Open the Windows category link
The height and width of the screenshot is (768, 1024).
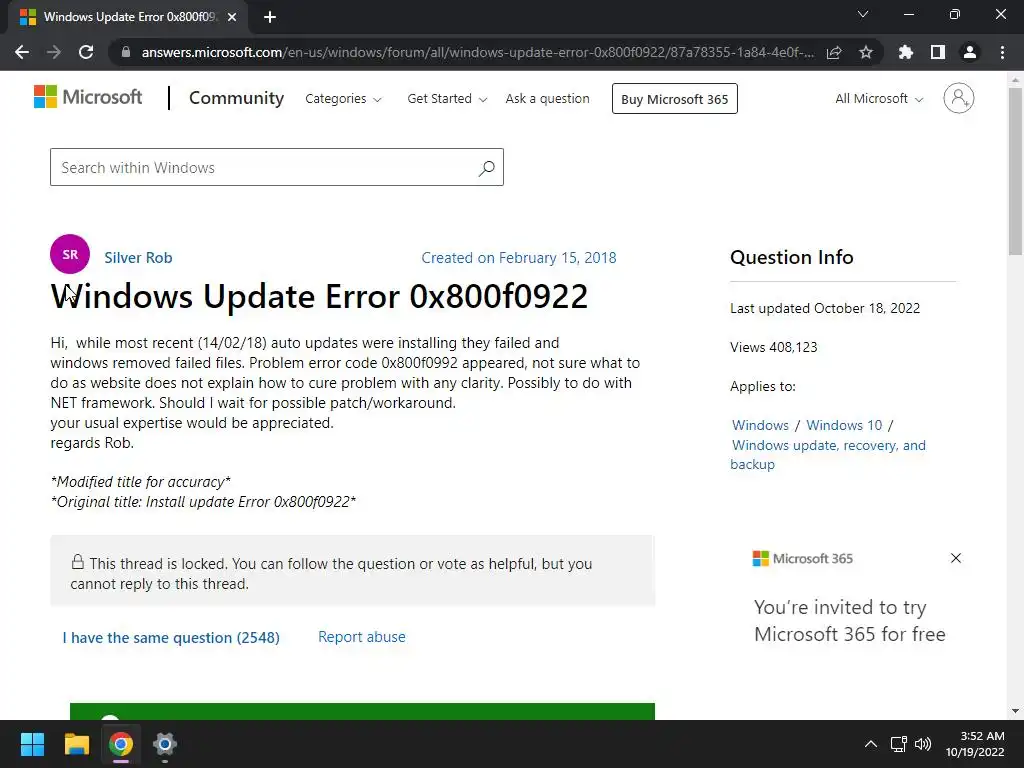[760, 425]
